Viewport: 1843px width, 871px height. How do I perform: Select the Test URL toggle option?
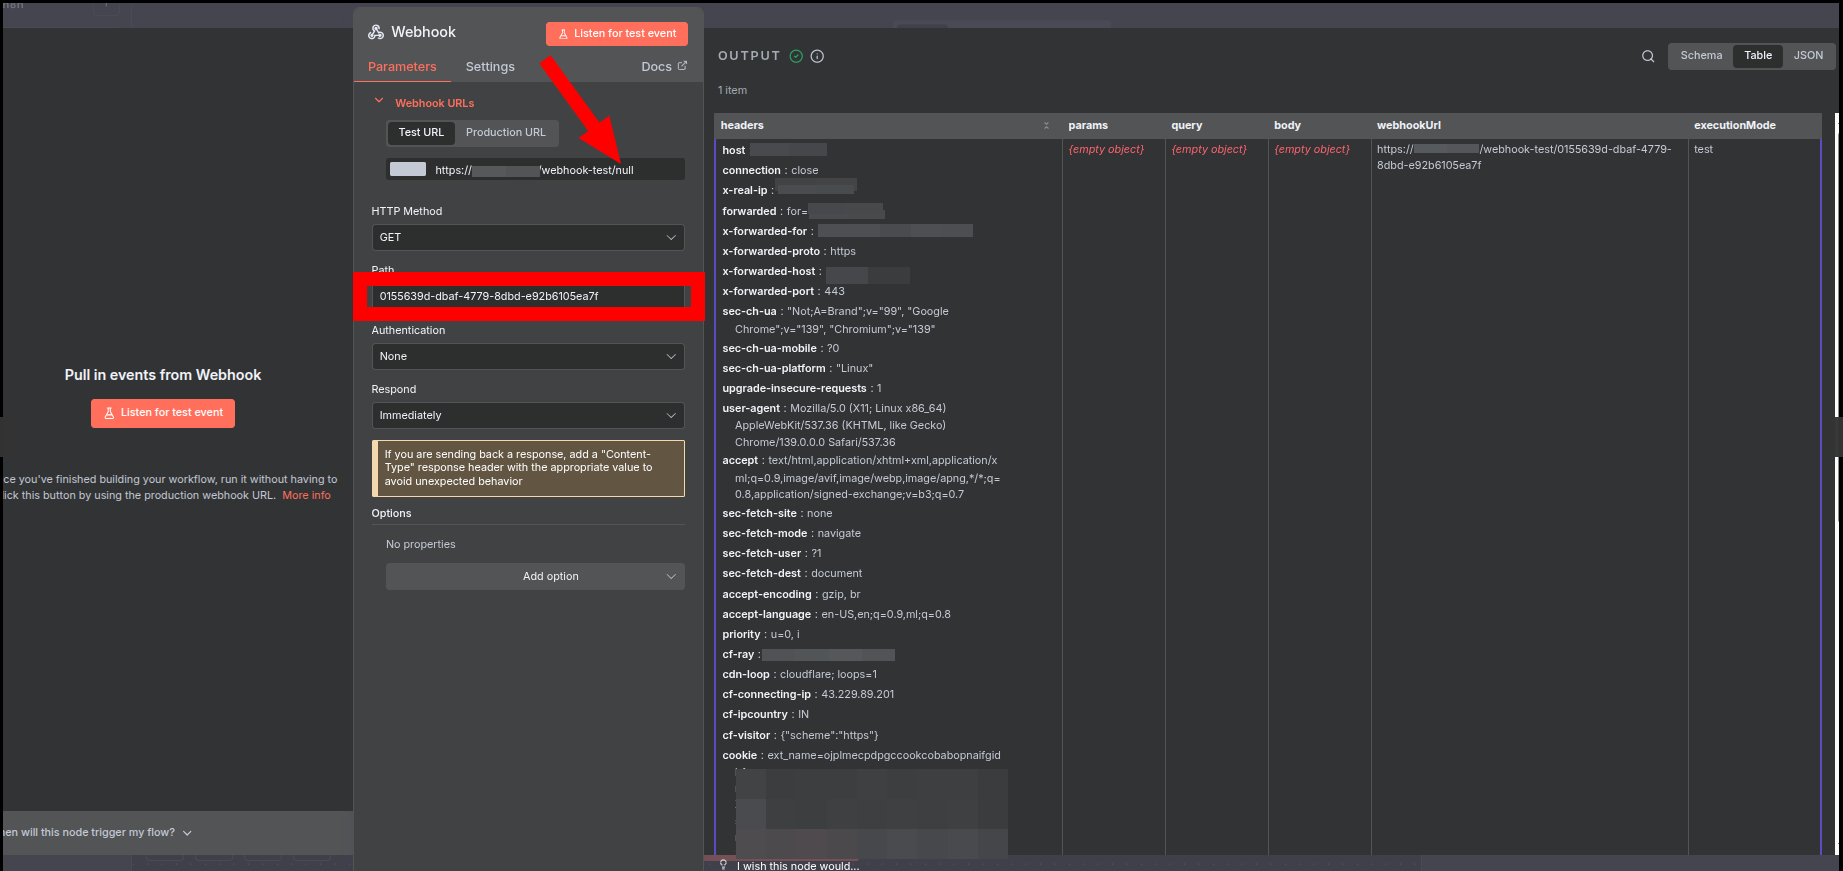coord(421,132)
